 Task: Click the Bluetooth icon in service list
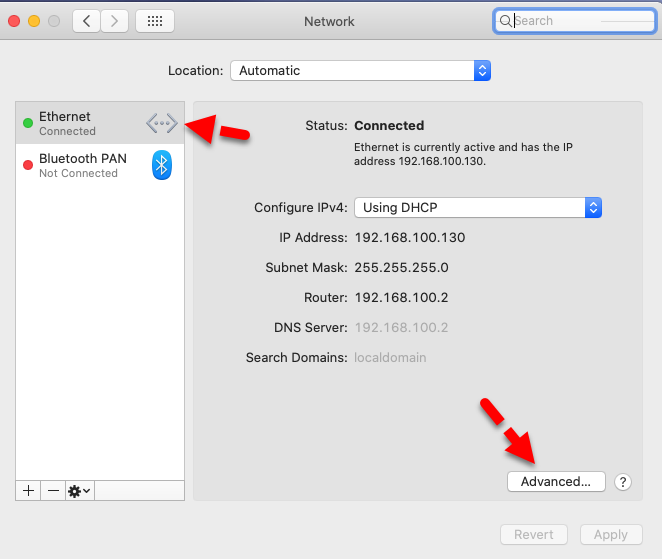[x=163, y=165]
